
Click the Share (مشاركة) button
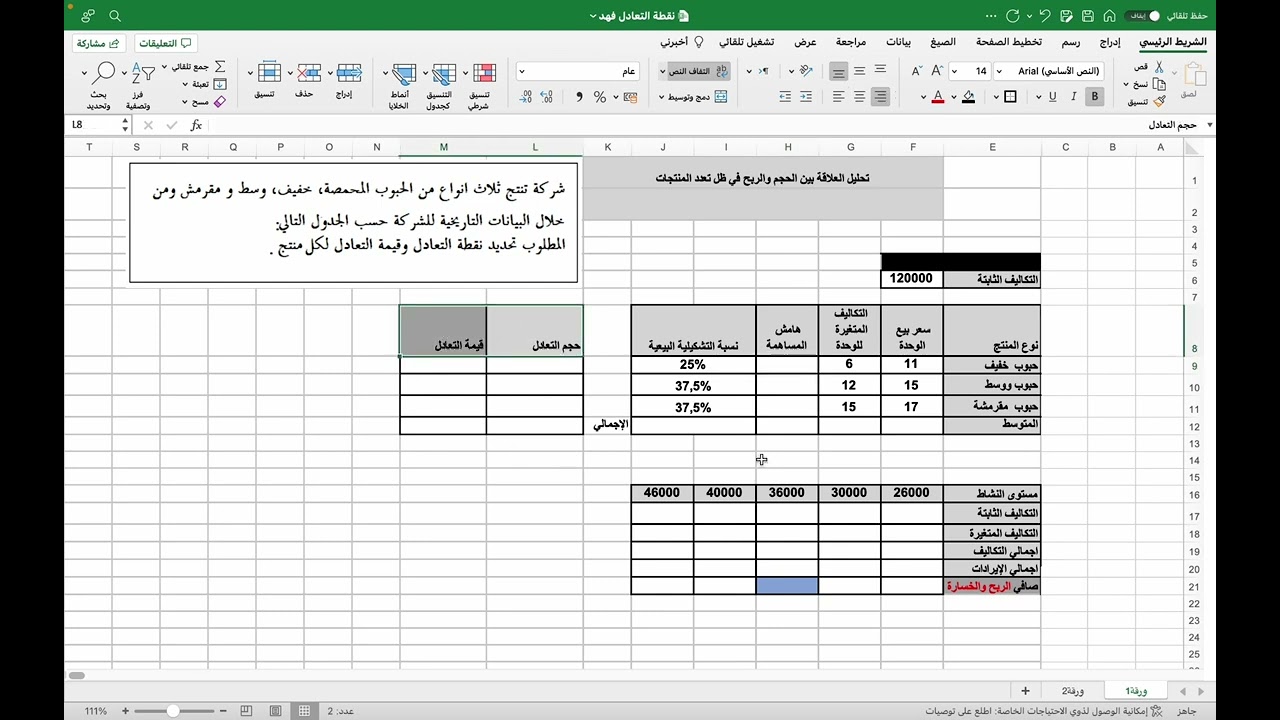click(97, 43)
